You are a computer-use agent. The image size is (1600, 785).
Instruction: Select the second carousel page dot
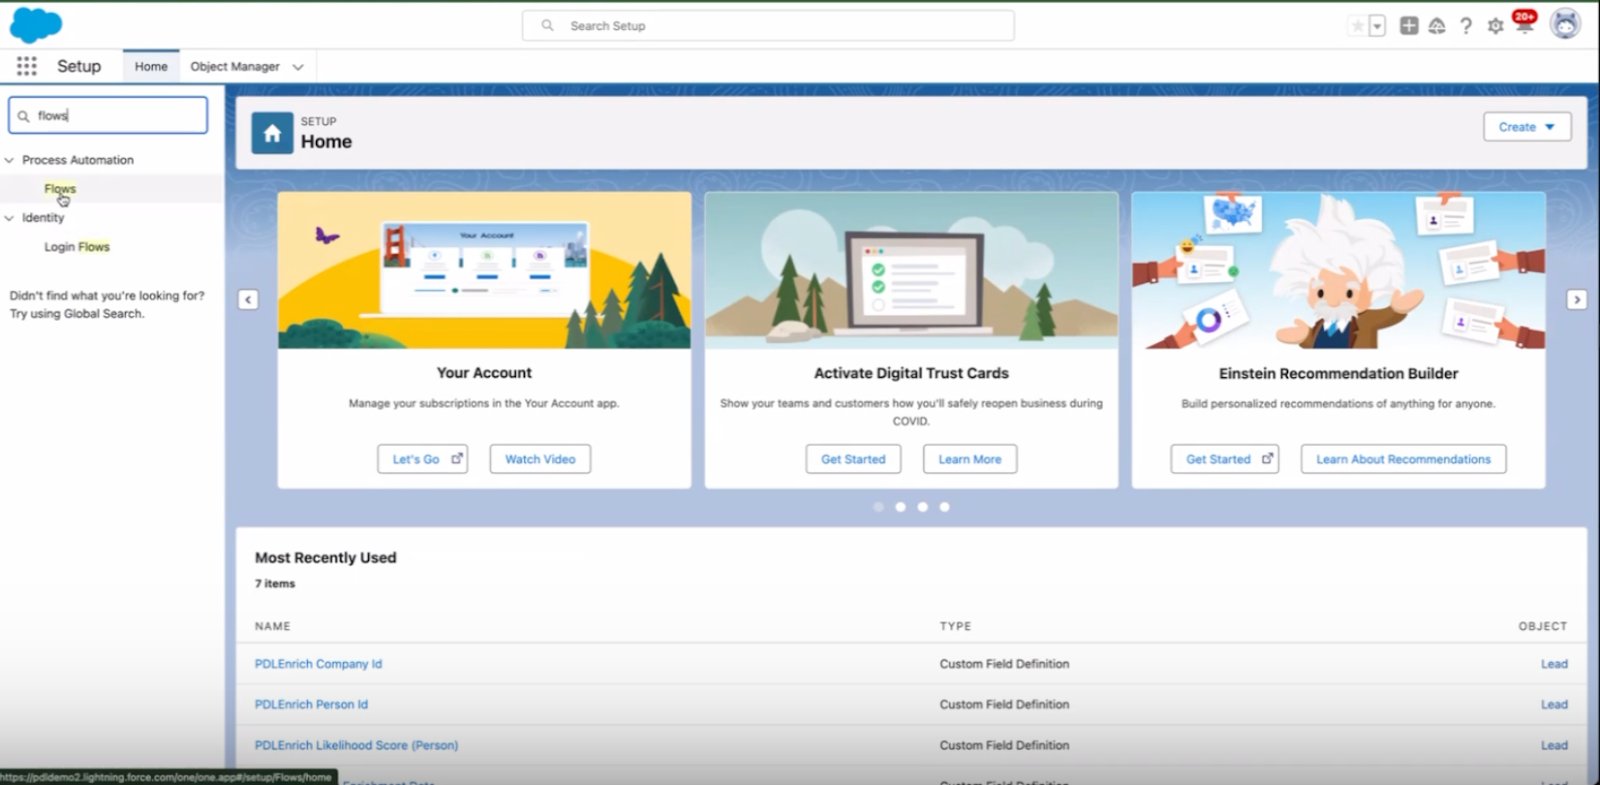900,507
